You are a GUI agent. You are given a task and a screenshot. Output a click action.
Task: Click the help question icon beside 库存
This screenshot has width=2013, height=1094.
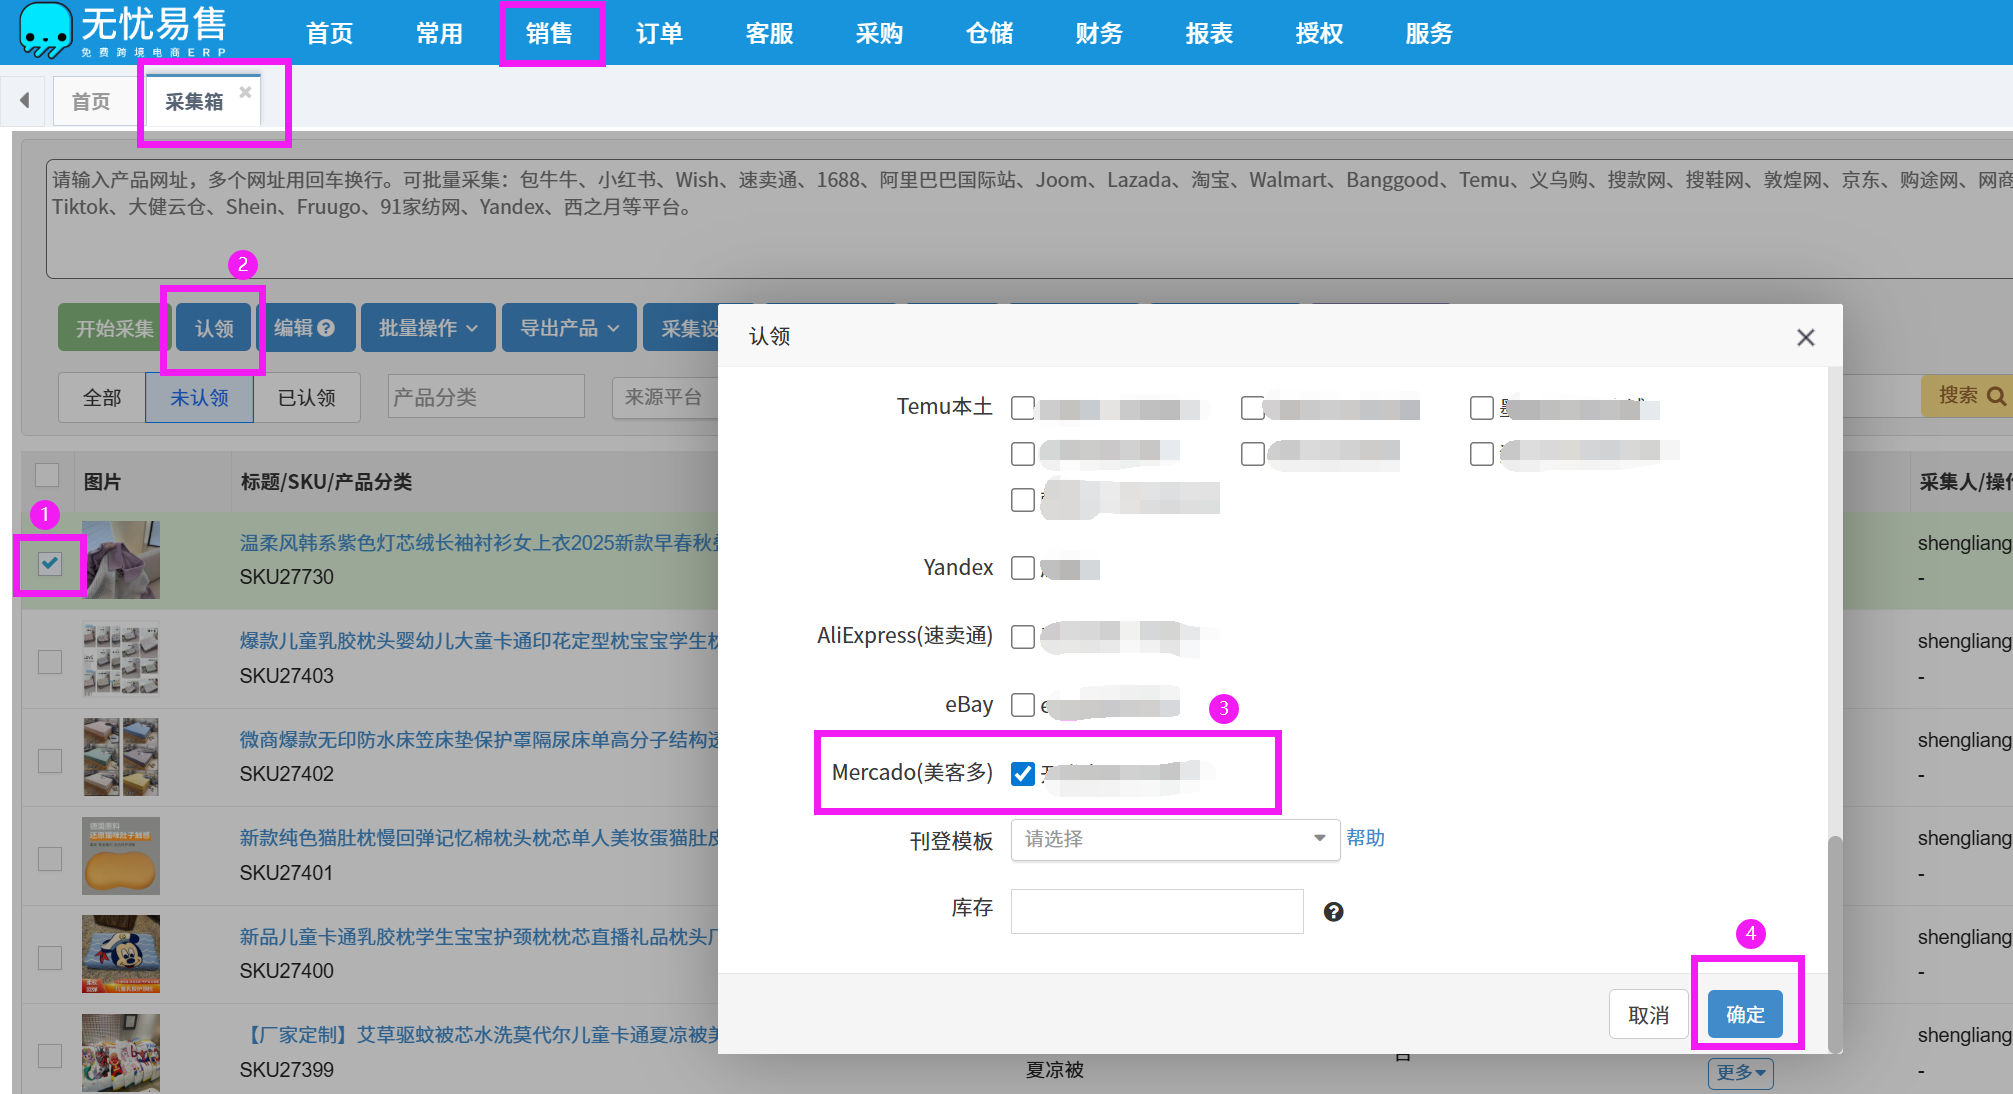tap(1333, 912)
